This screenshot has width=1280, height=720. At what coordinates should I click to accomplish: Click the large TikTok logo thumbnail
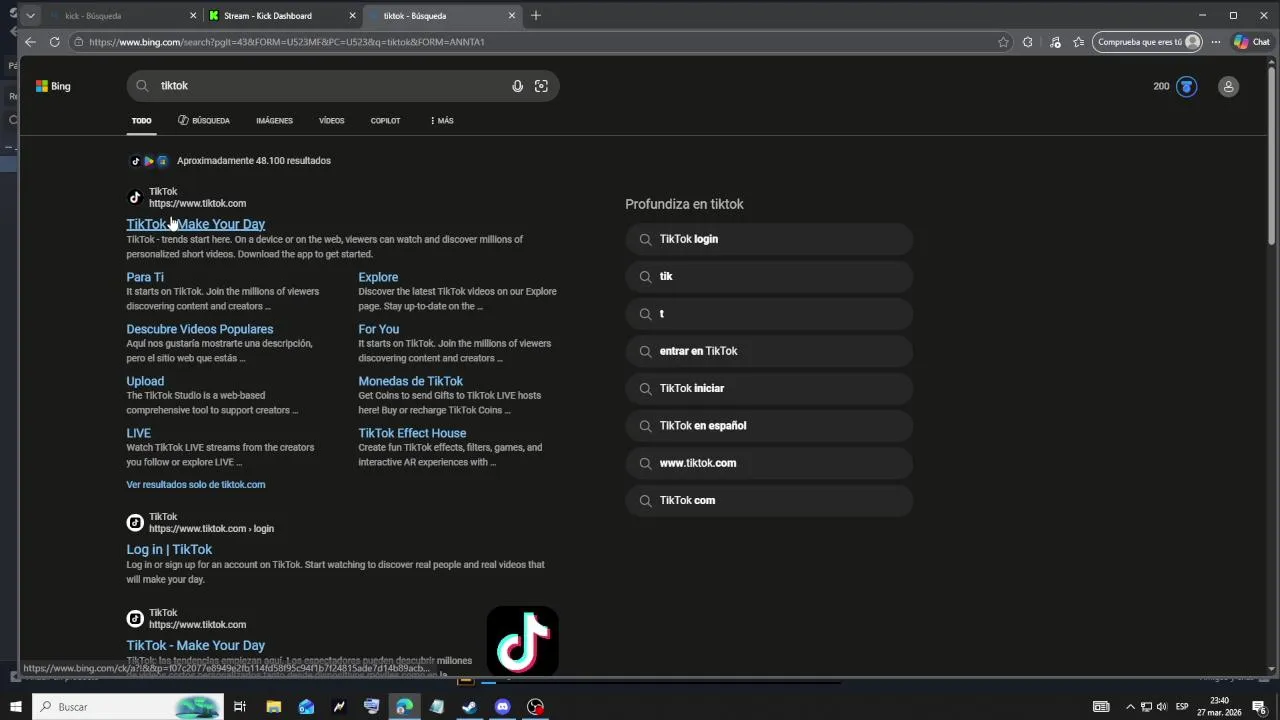click(x=522, y=640)
